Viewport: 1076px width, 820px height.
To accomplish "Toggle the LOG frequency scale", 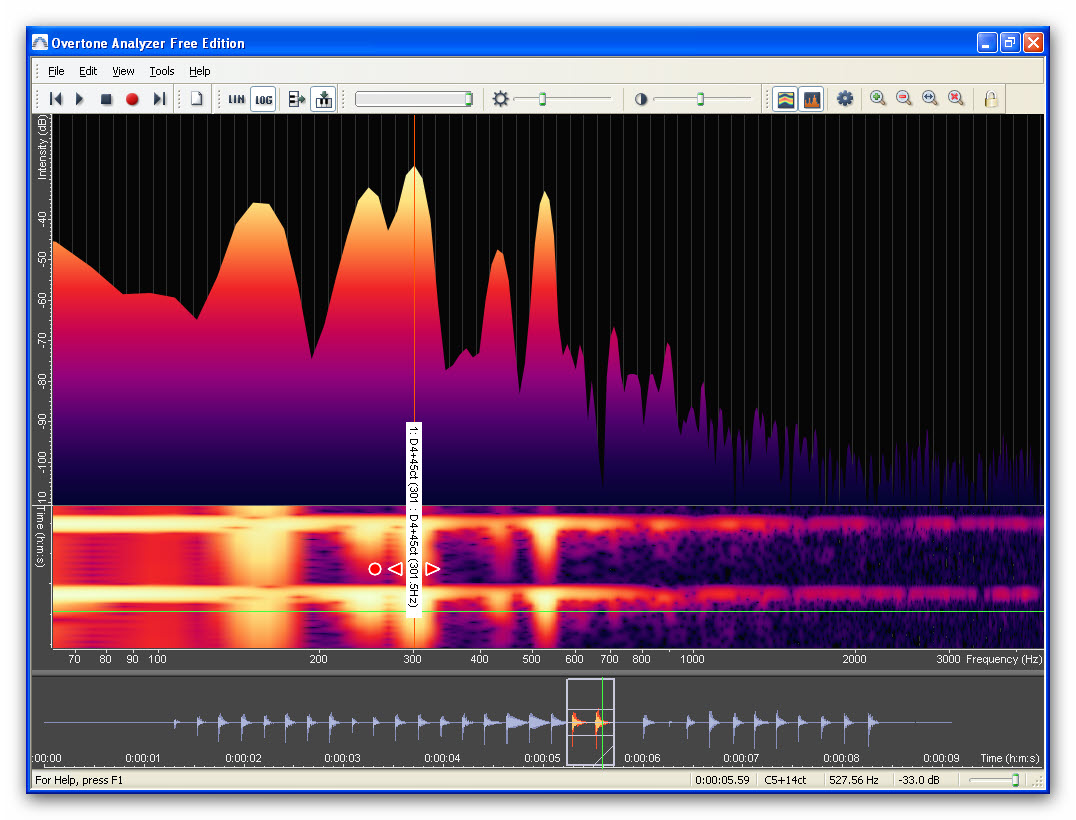I will pyautogui.click(x=264, y=99).
